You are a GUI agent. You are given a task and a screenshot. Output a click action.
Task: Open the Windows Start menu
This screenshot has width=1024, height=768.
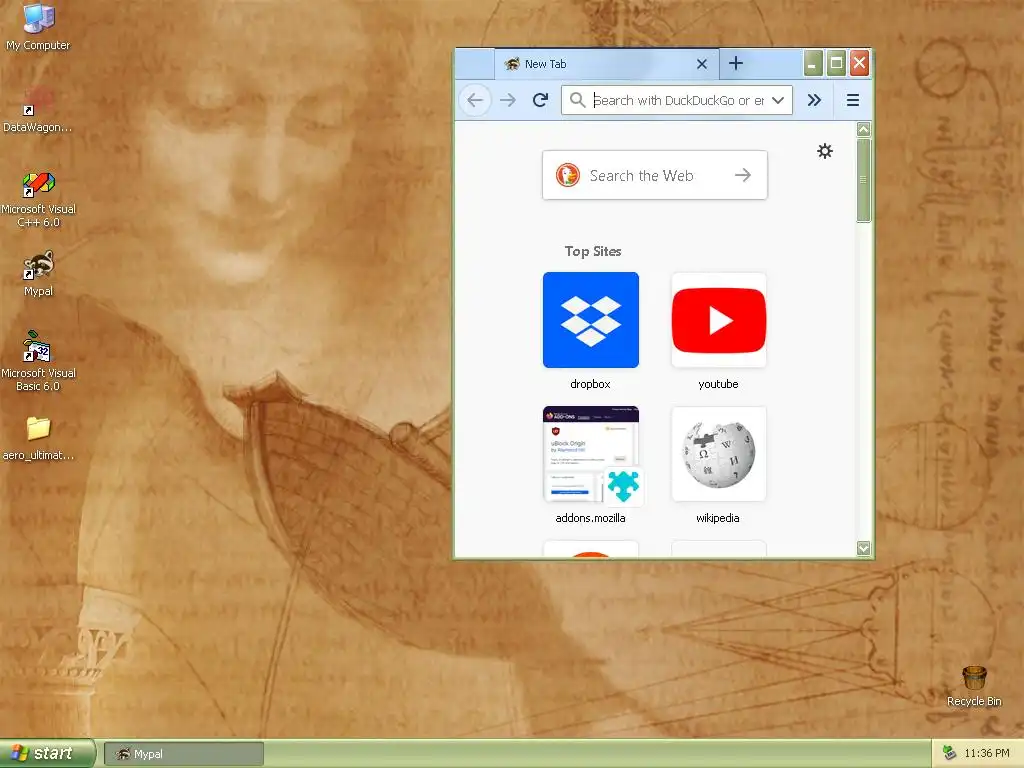47,753
